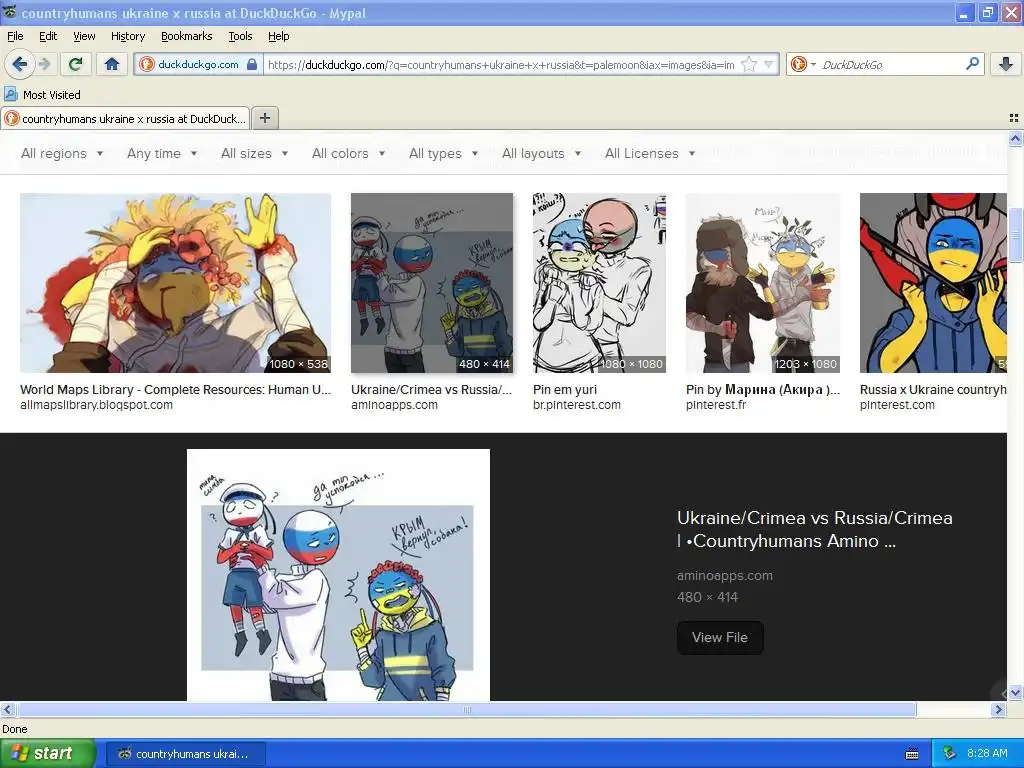
Task: Expand the All regions filter
Action: [x=62, y=153]
